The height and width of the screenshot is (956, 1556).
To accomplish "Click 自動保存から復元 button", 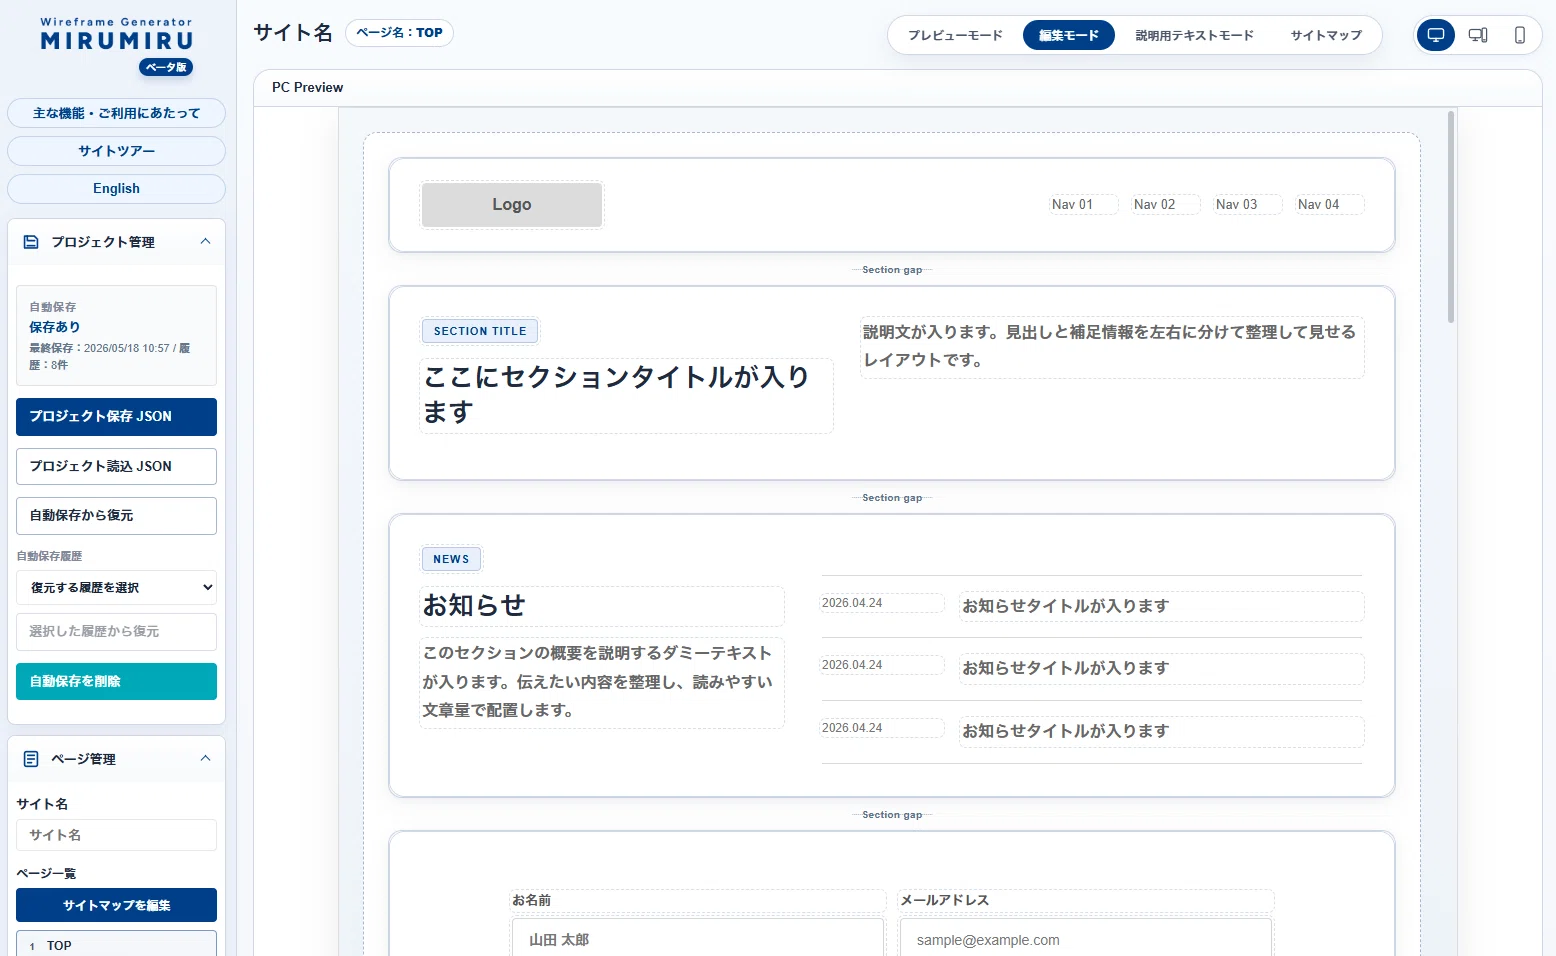I will tap(116, 516).
